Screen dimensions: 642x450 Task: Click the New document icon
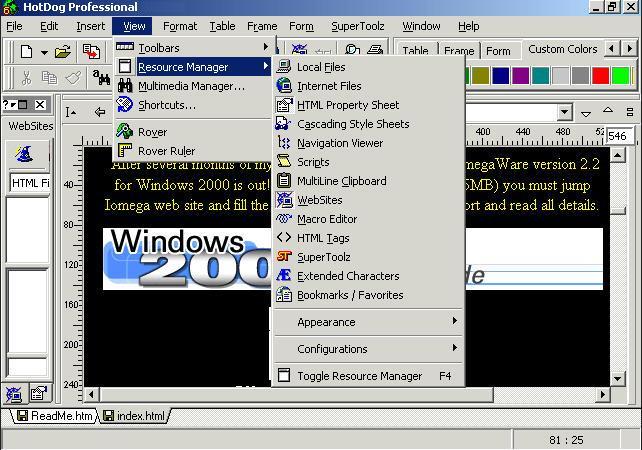point(27,52)
